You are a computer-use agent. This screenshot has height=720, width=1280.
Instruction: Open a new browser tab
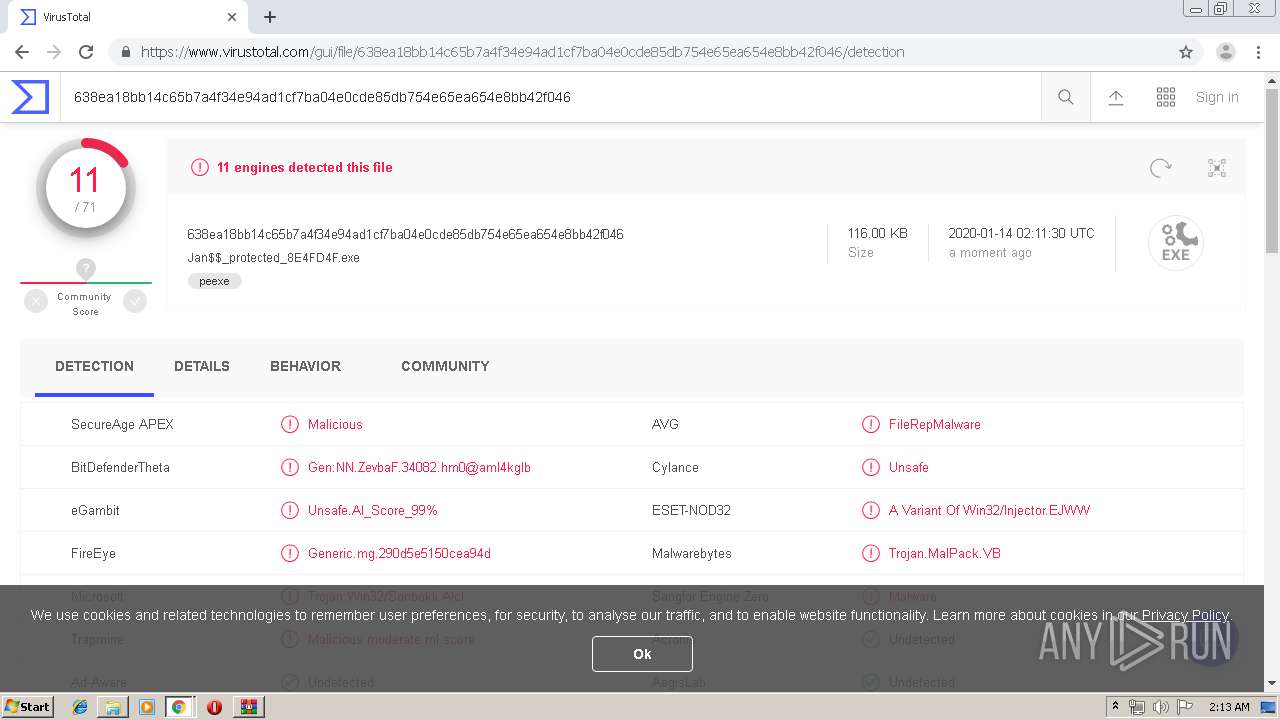[270, 17]
